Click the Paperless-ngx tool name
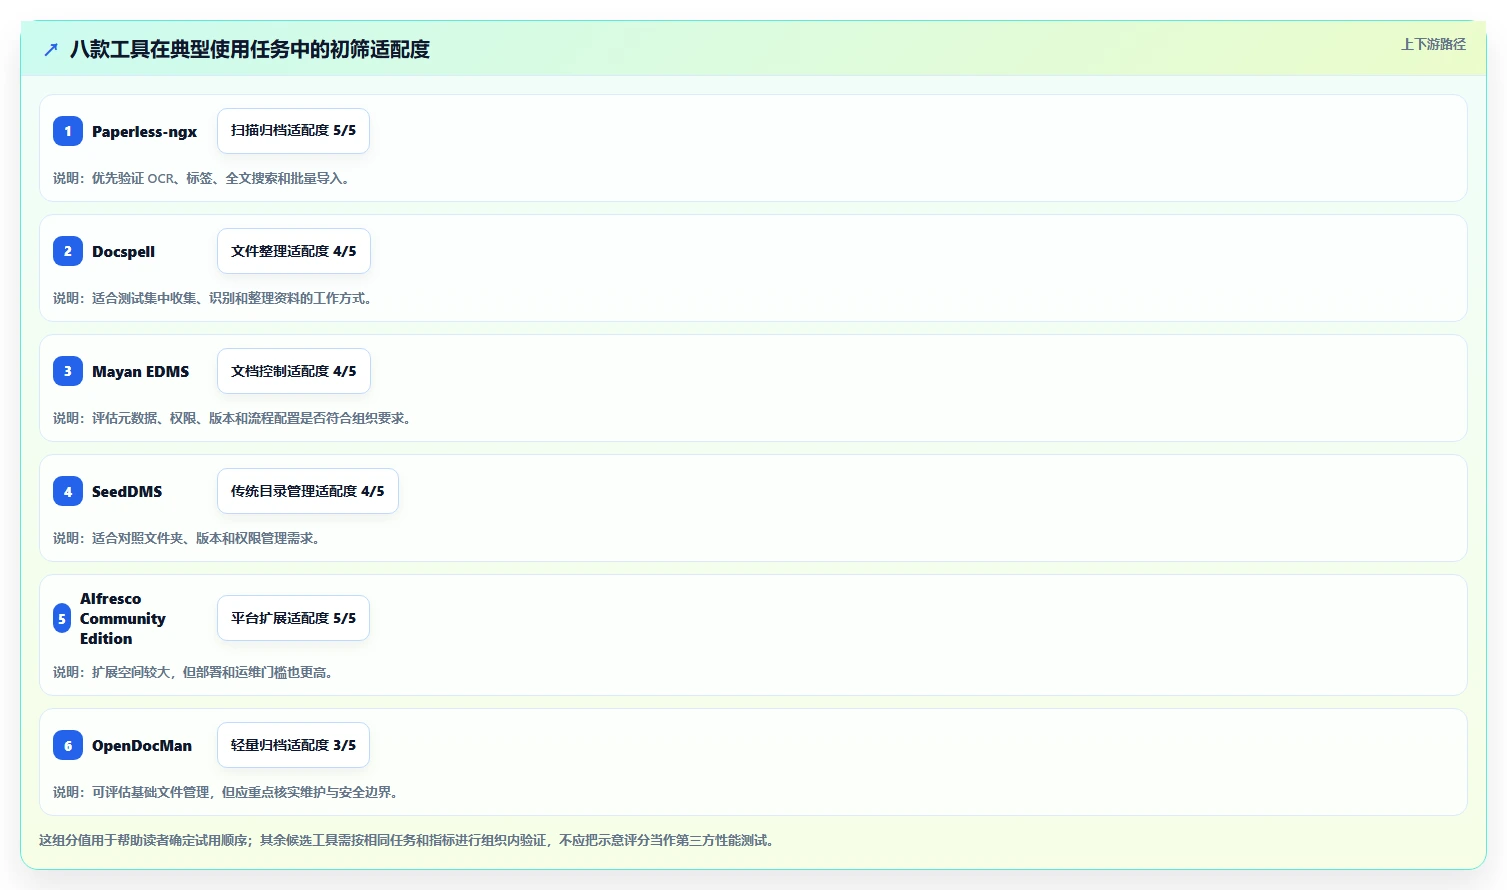 pos(144,131)
